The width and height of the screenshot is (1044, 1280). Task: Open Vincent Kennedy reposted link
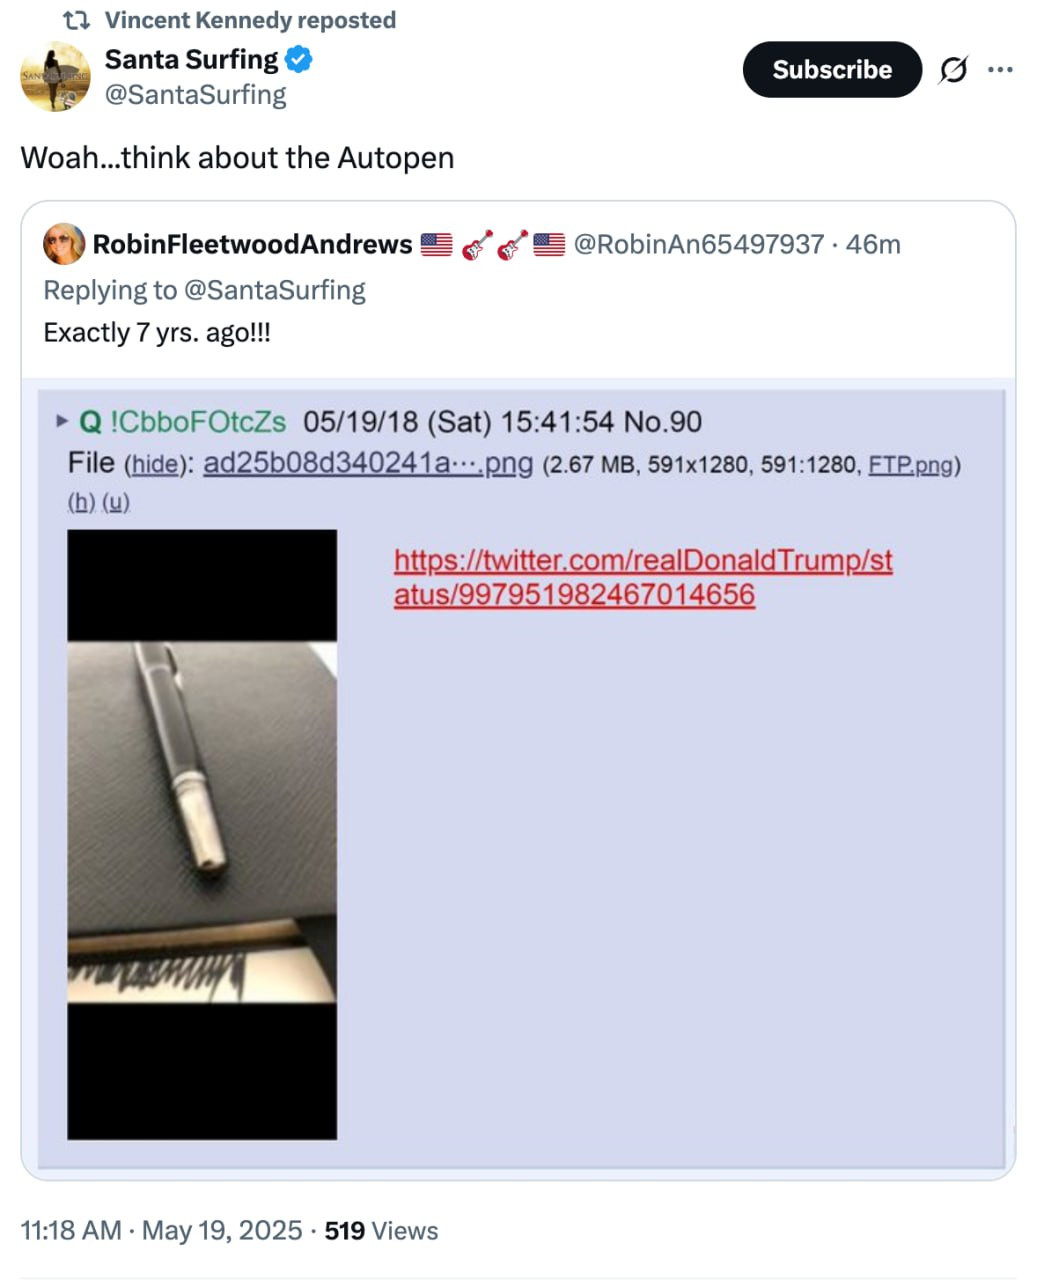click(x=250, y=20)
